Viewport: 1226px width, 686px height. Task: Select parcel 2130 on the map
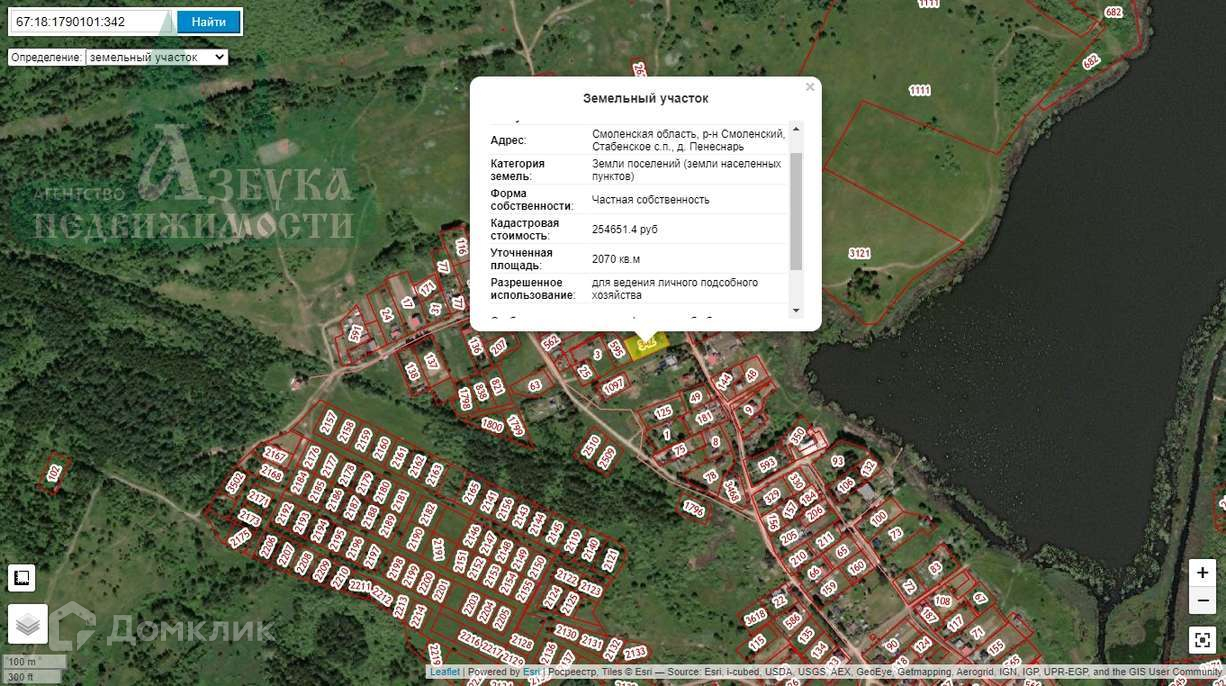(566, 633)
